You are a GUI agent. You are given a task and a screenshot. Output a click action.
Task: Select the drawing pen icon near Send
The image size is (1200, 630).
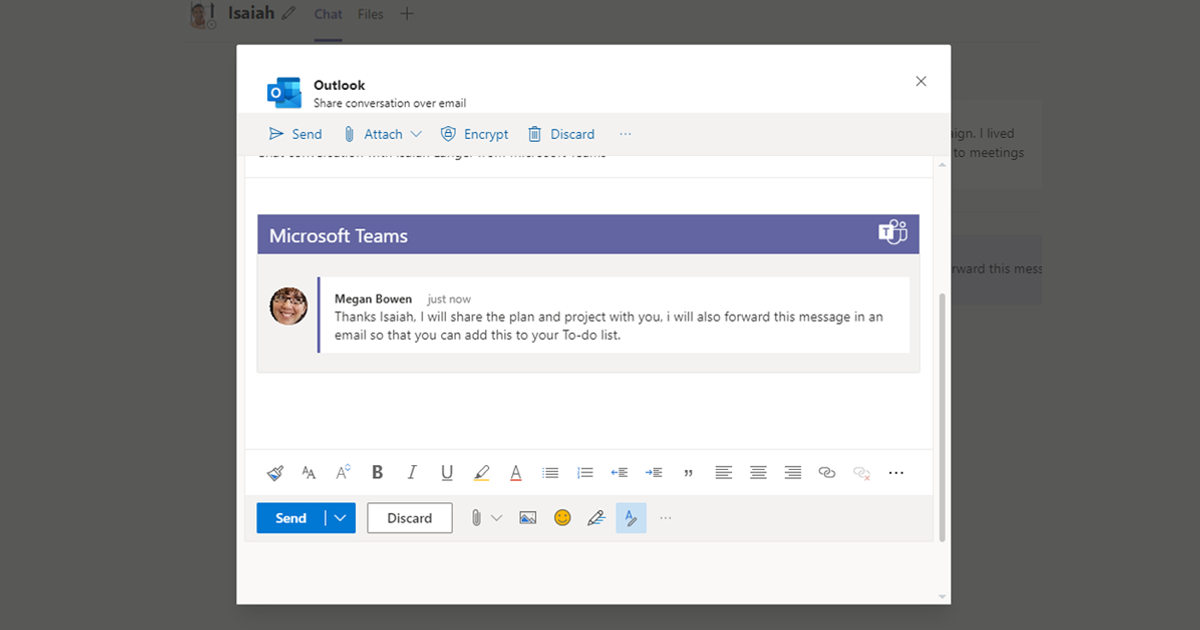(596, 517)
